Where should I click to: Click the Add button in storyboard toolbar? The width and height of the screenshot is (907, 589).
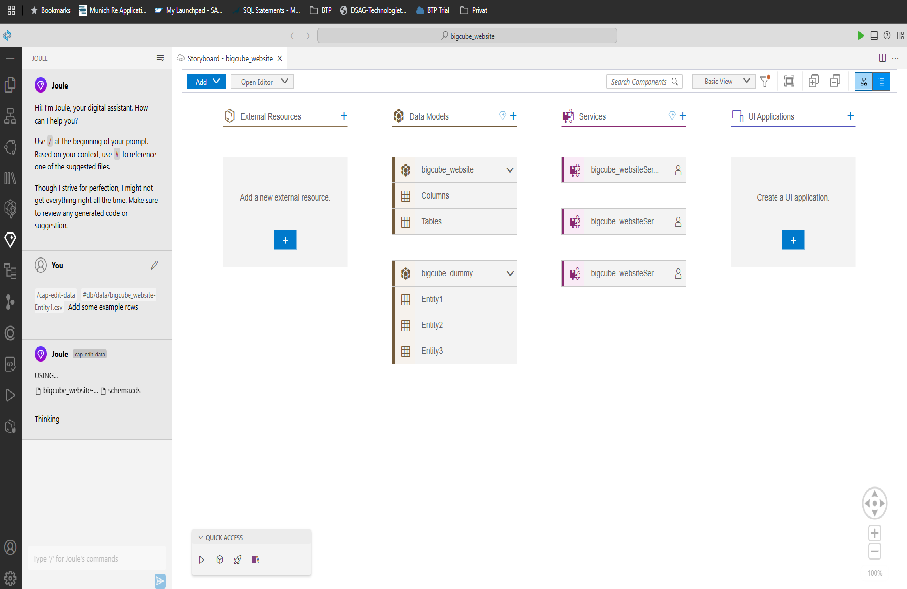206,82
